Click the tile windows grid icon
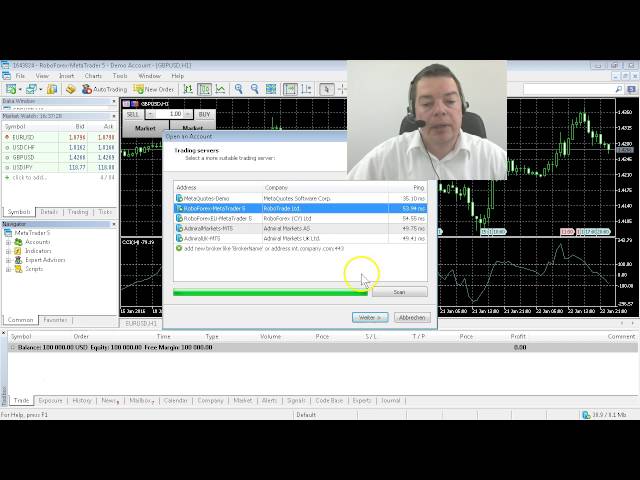 pos(271,89)
